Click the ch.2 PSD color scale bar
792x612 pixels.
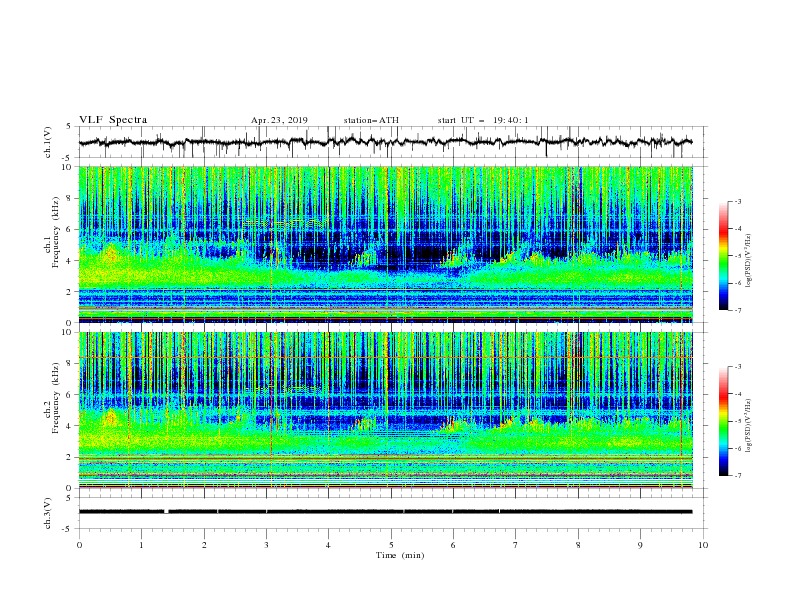click(724, 421)
